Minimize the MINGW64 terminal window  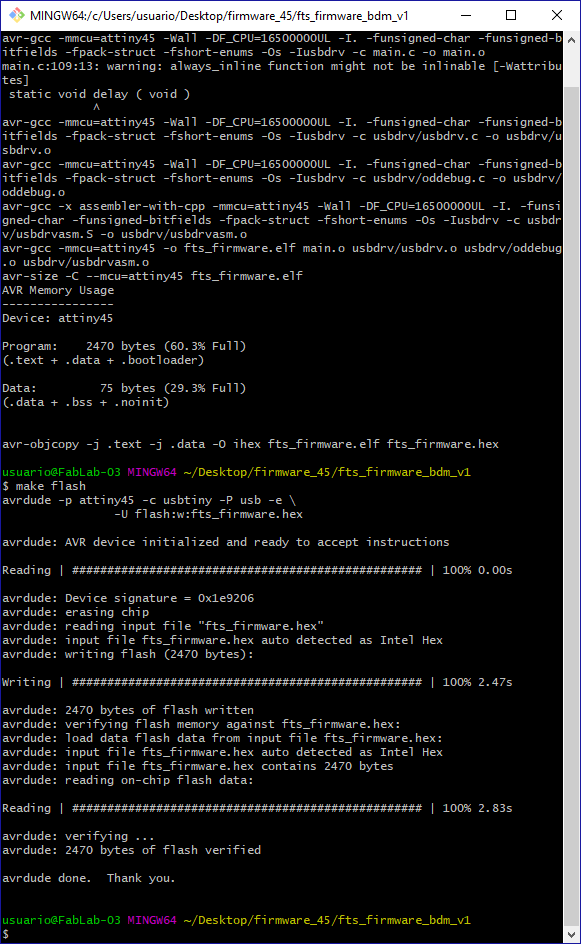point(465,15)
